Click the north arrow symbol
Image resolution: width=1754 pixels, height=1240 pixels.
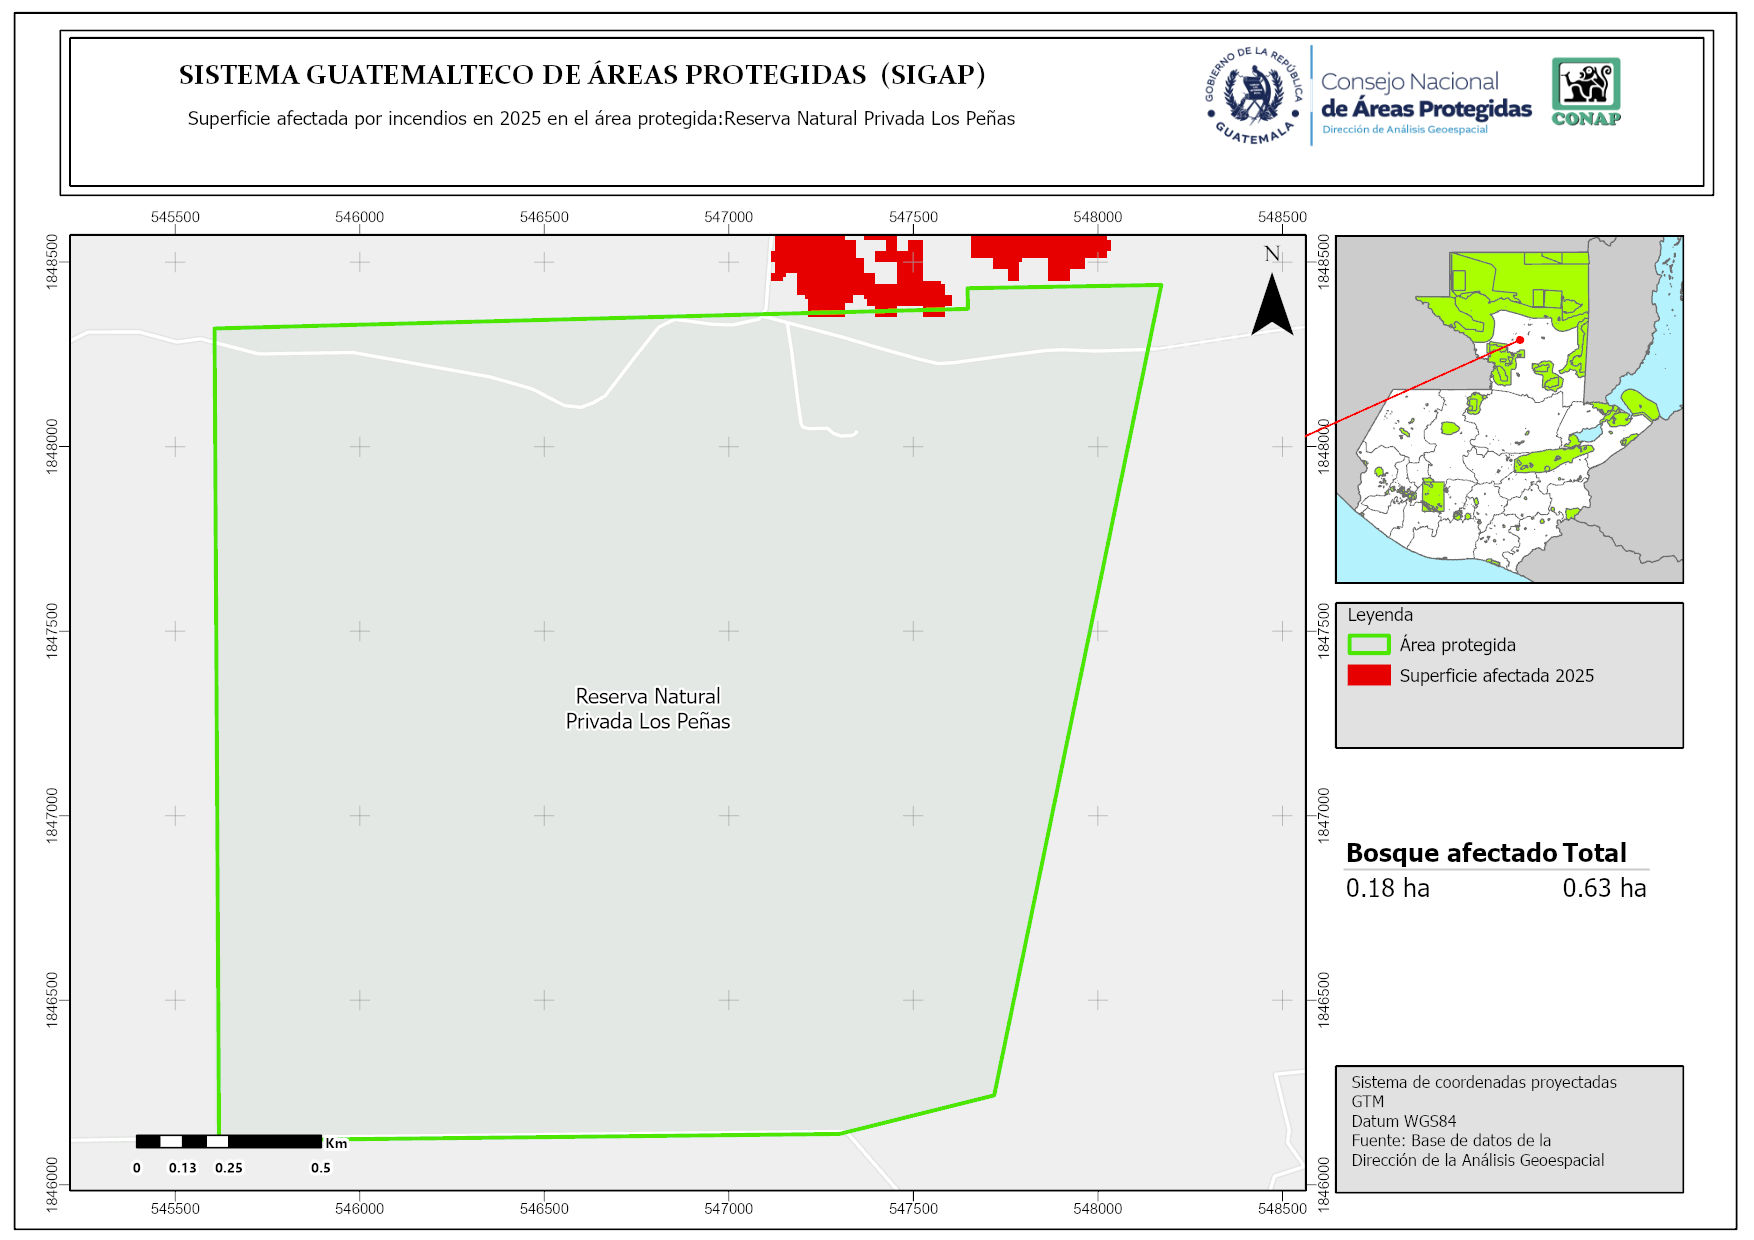pos(1272,303)
